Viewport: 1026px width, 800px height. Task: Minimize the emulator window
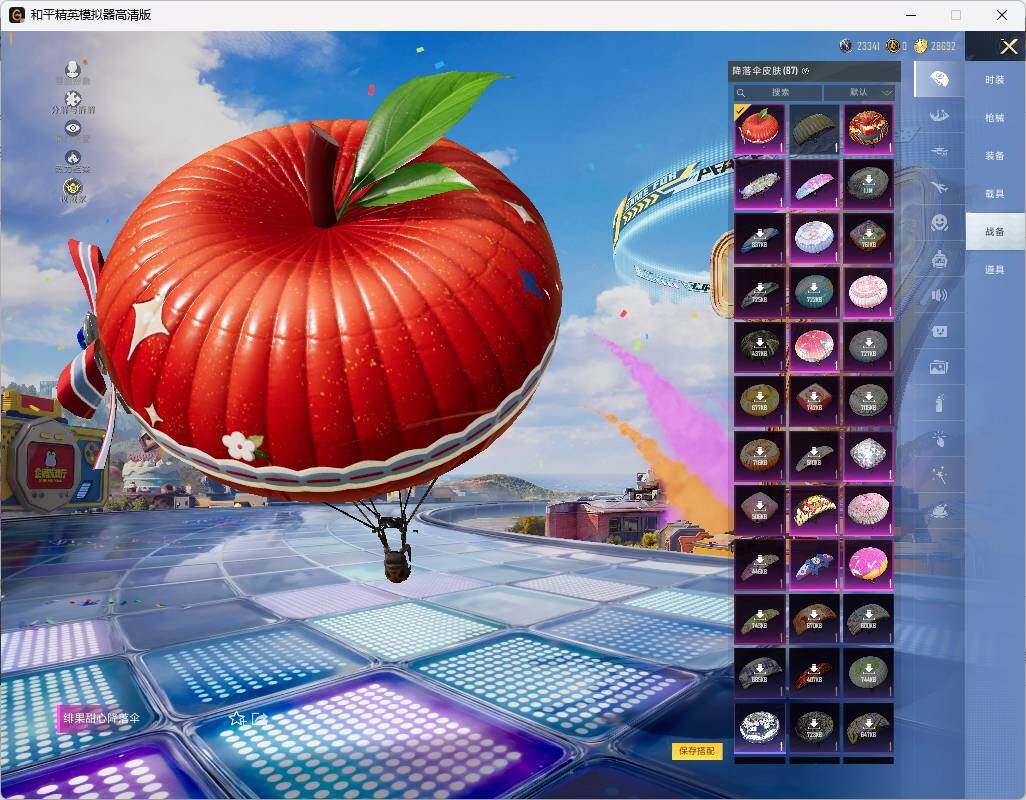[x=911, y=15]
